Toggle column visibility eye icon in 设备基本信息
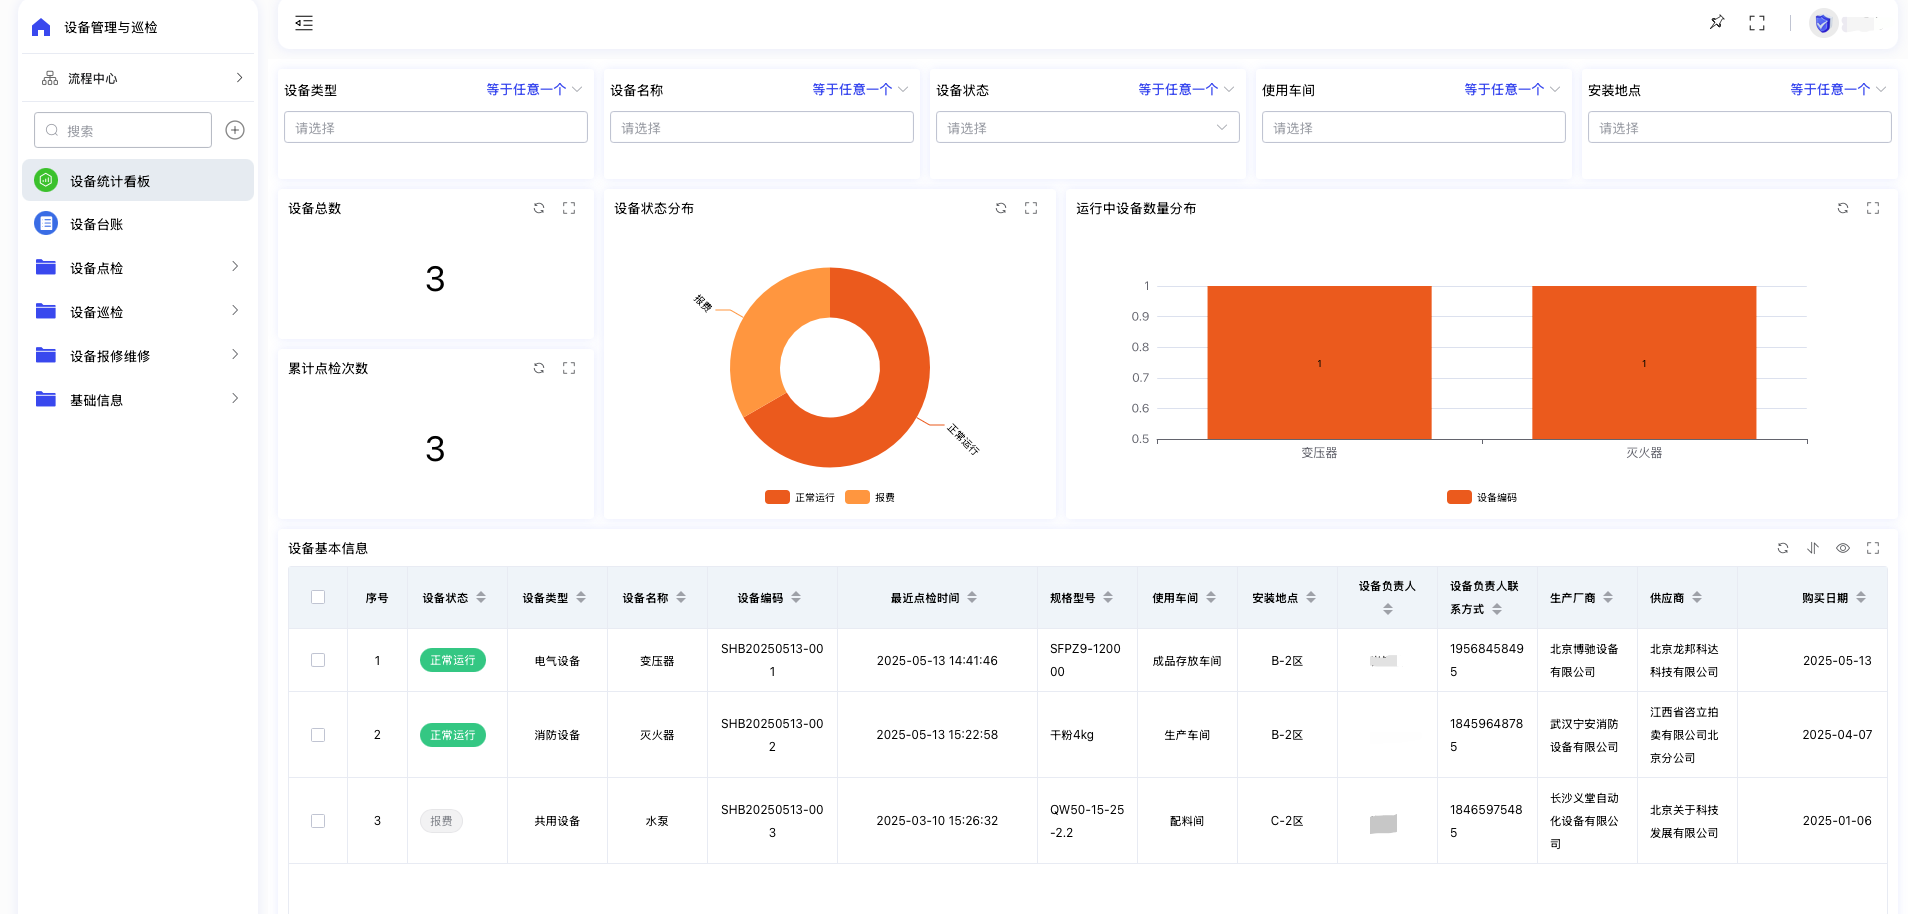 coord(1843,548)
